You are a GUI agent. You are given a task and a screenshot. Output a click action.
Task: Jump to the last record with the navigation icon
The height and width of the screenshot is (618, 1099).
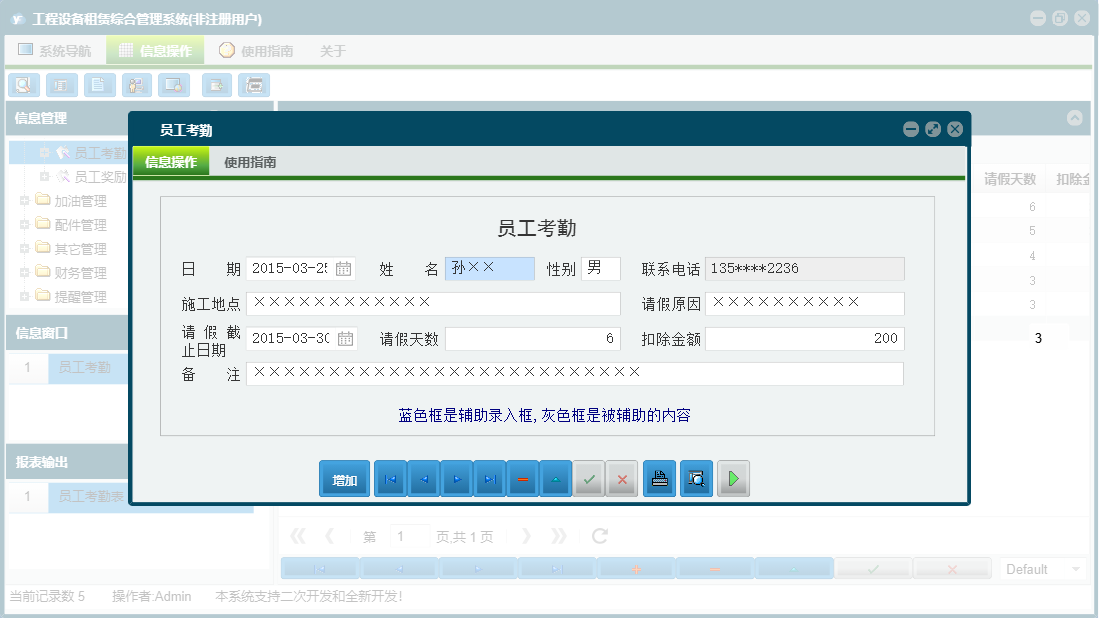[489, 478]
